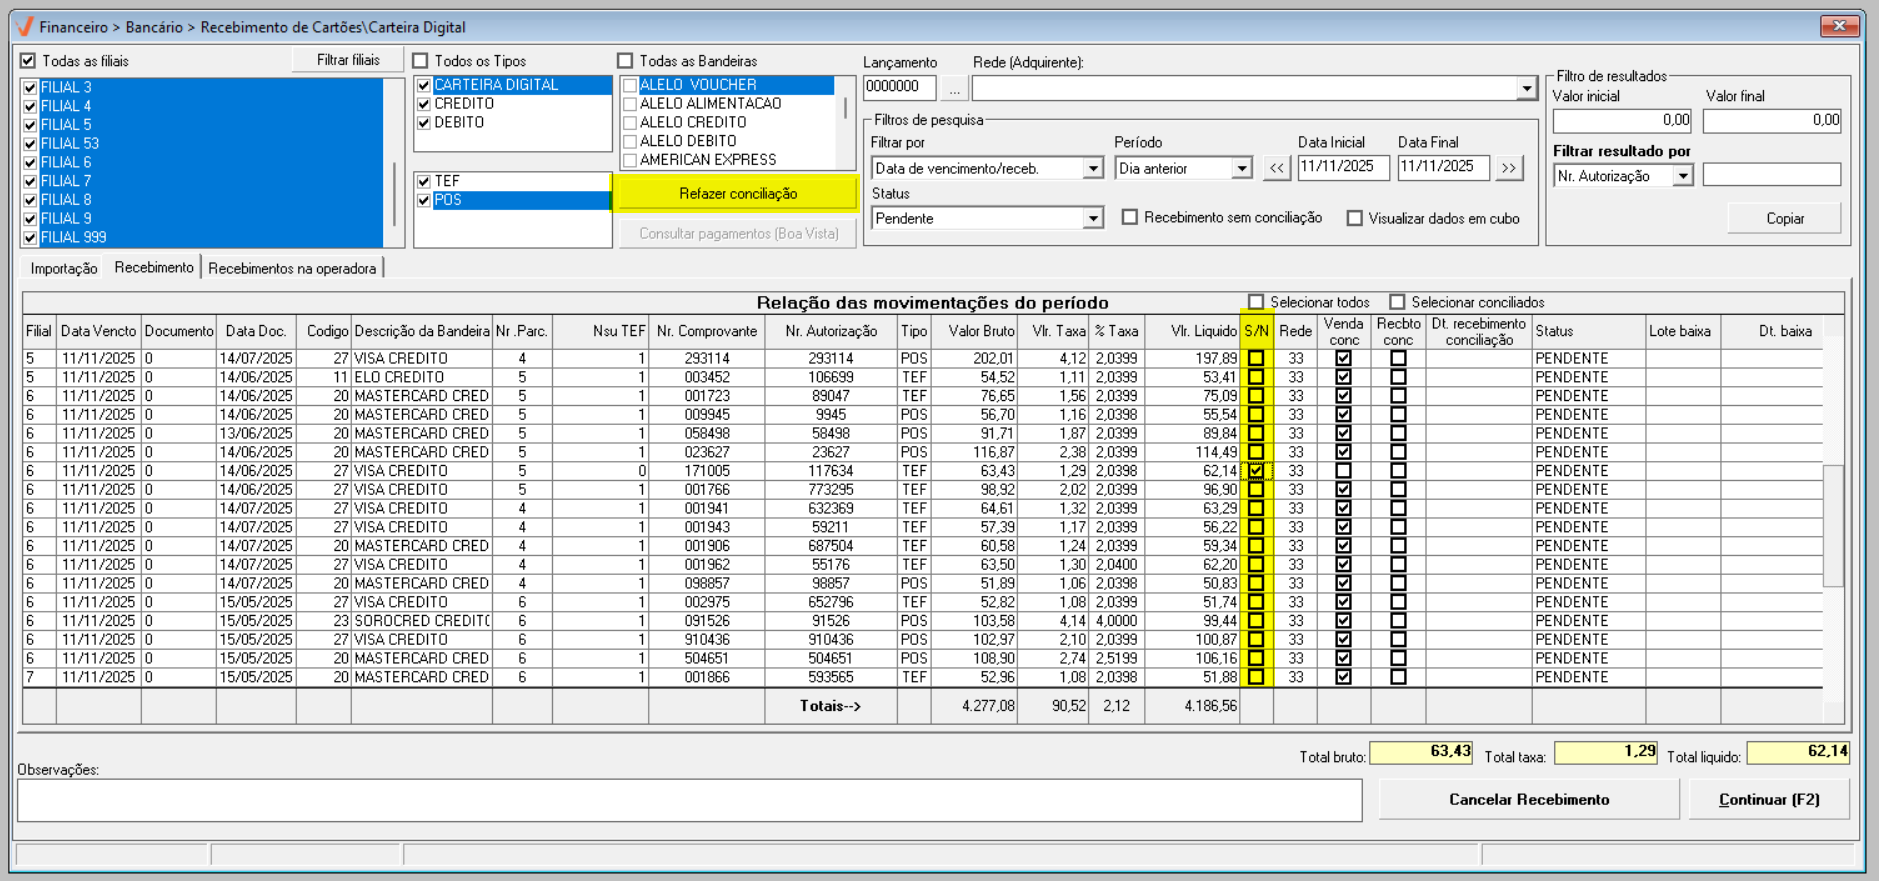Expand the Status Pendente dropdown

click(1093, 219)
